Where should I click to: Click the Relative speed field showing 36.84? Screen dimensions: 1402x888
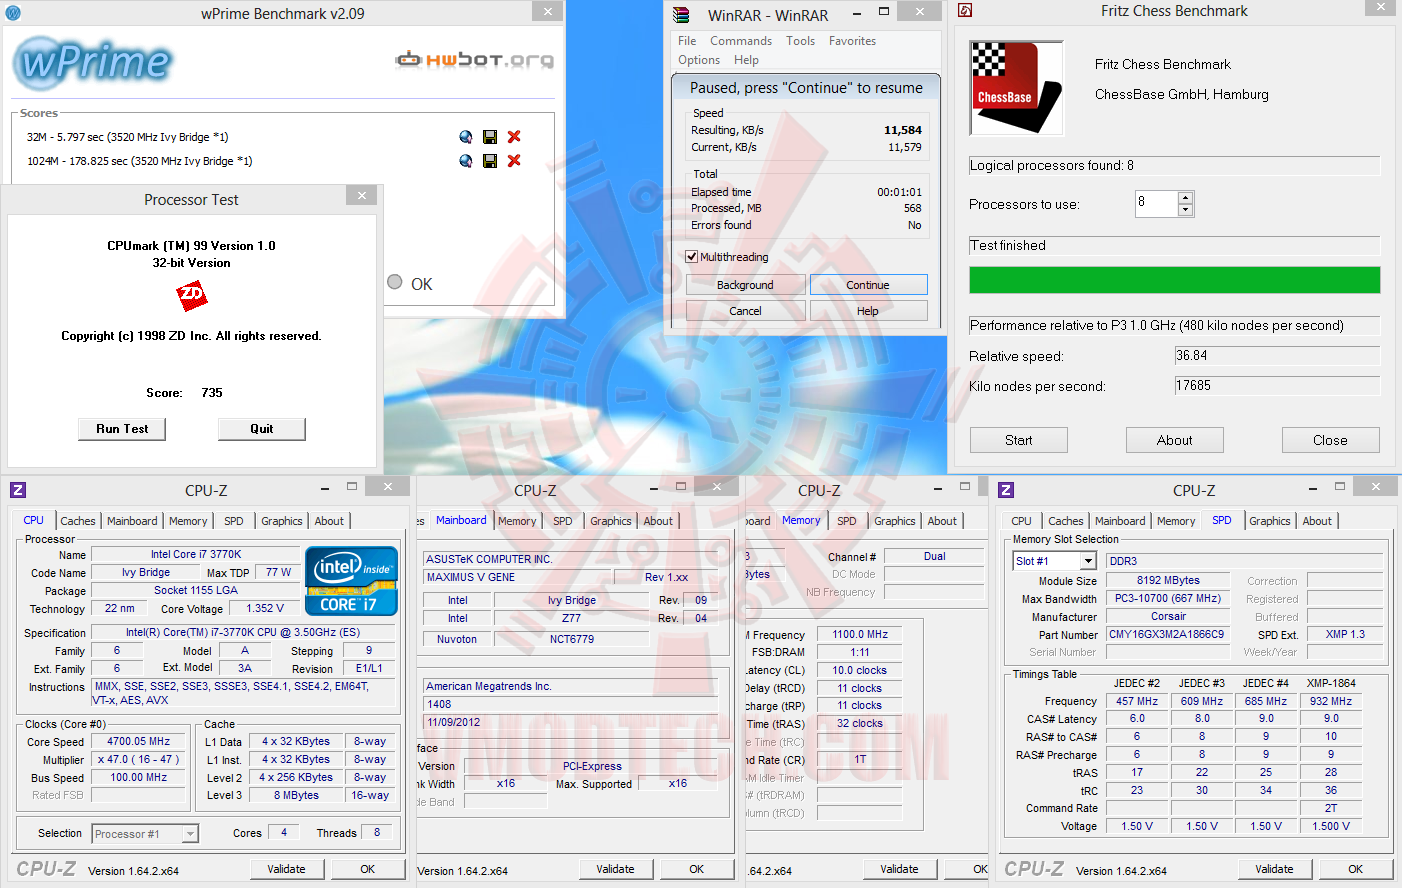[1278, 356]
